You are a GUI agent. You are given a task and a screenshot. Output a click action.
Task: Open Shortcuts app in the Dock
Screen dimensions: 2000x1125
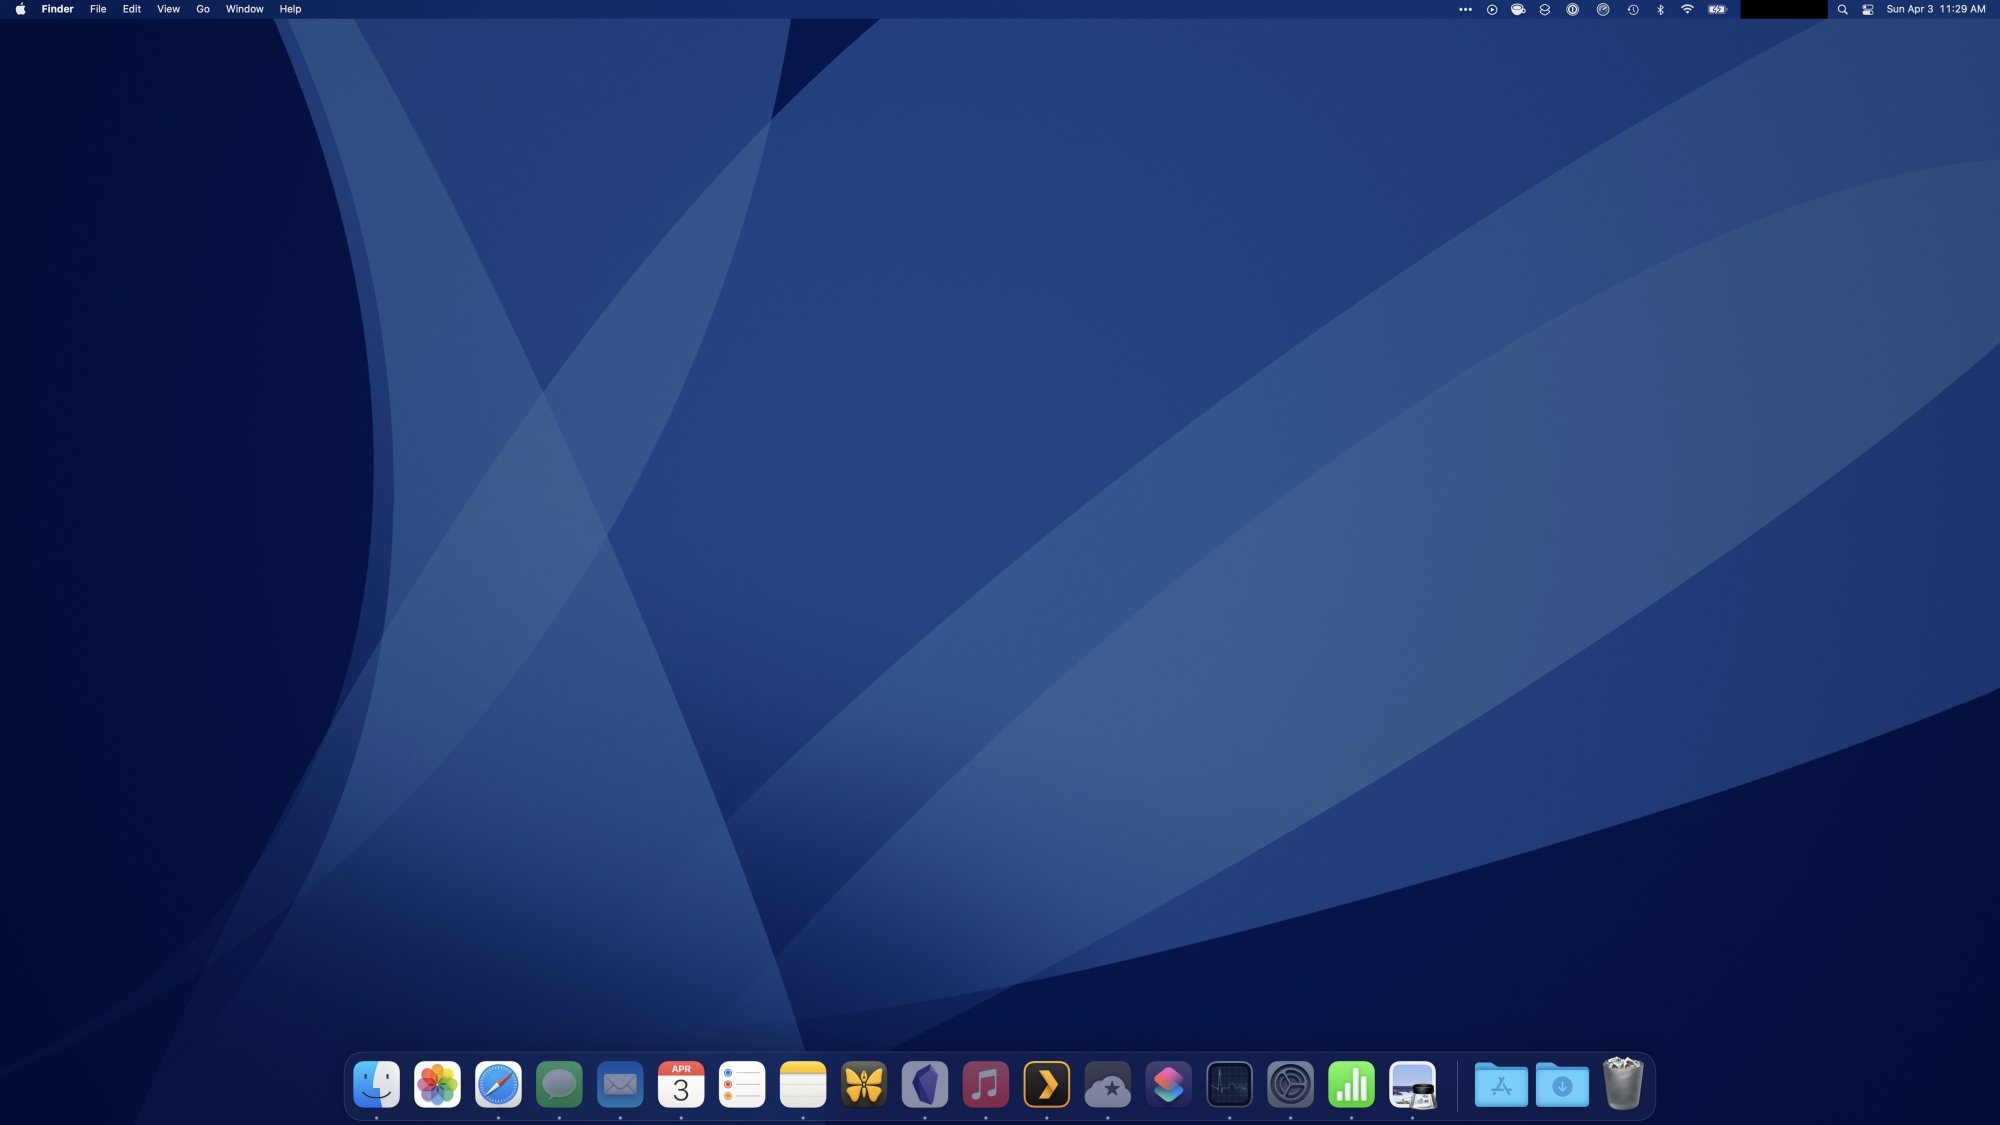[1169, 1084]
